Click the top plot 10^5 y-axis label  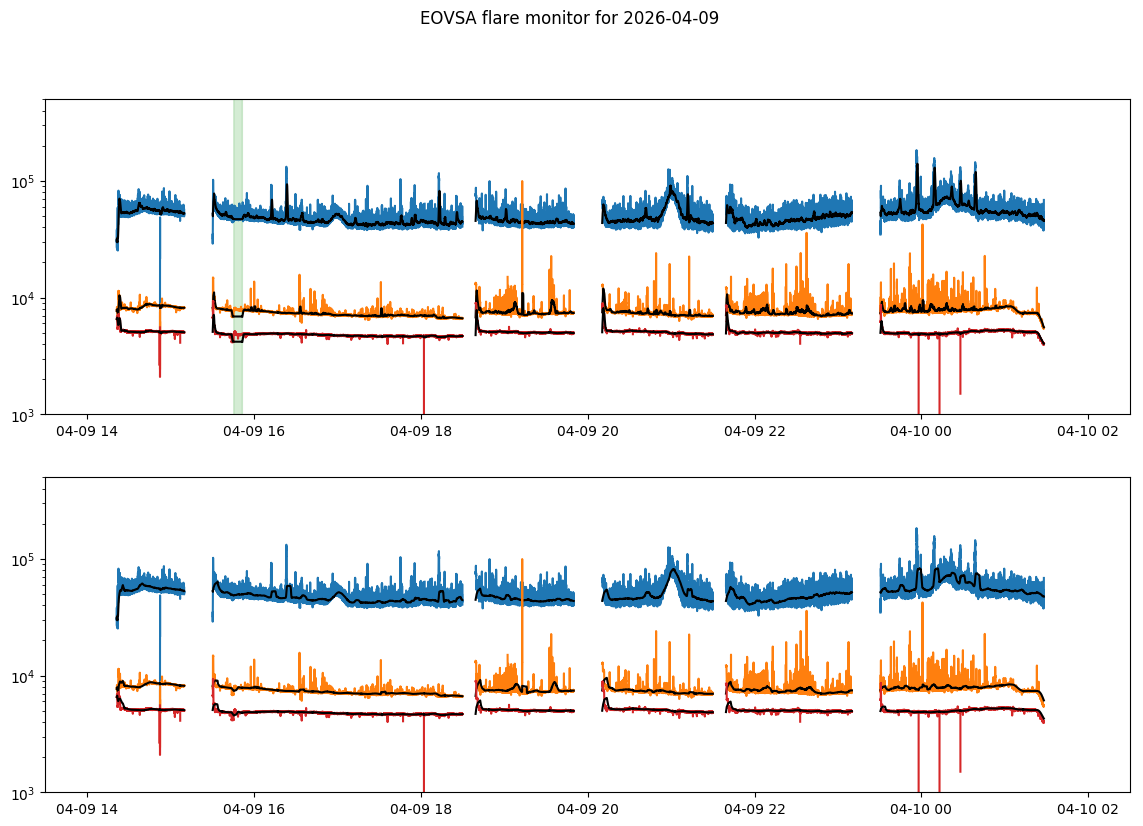coord(24,181)
